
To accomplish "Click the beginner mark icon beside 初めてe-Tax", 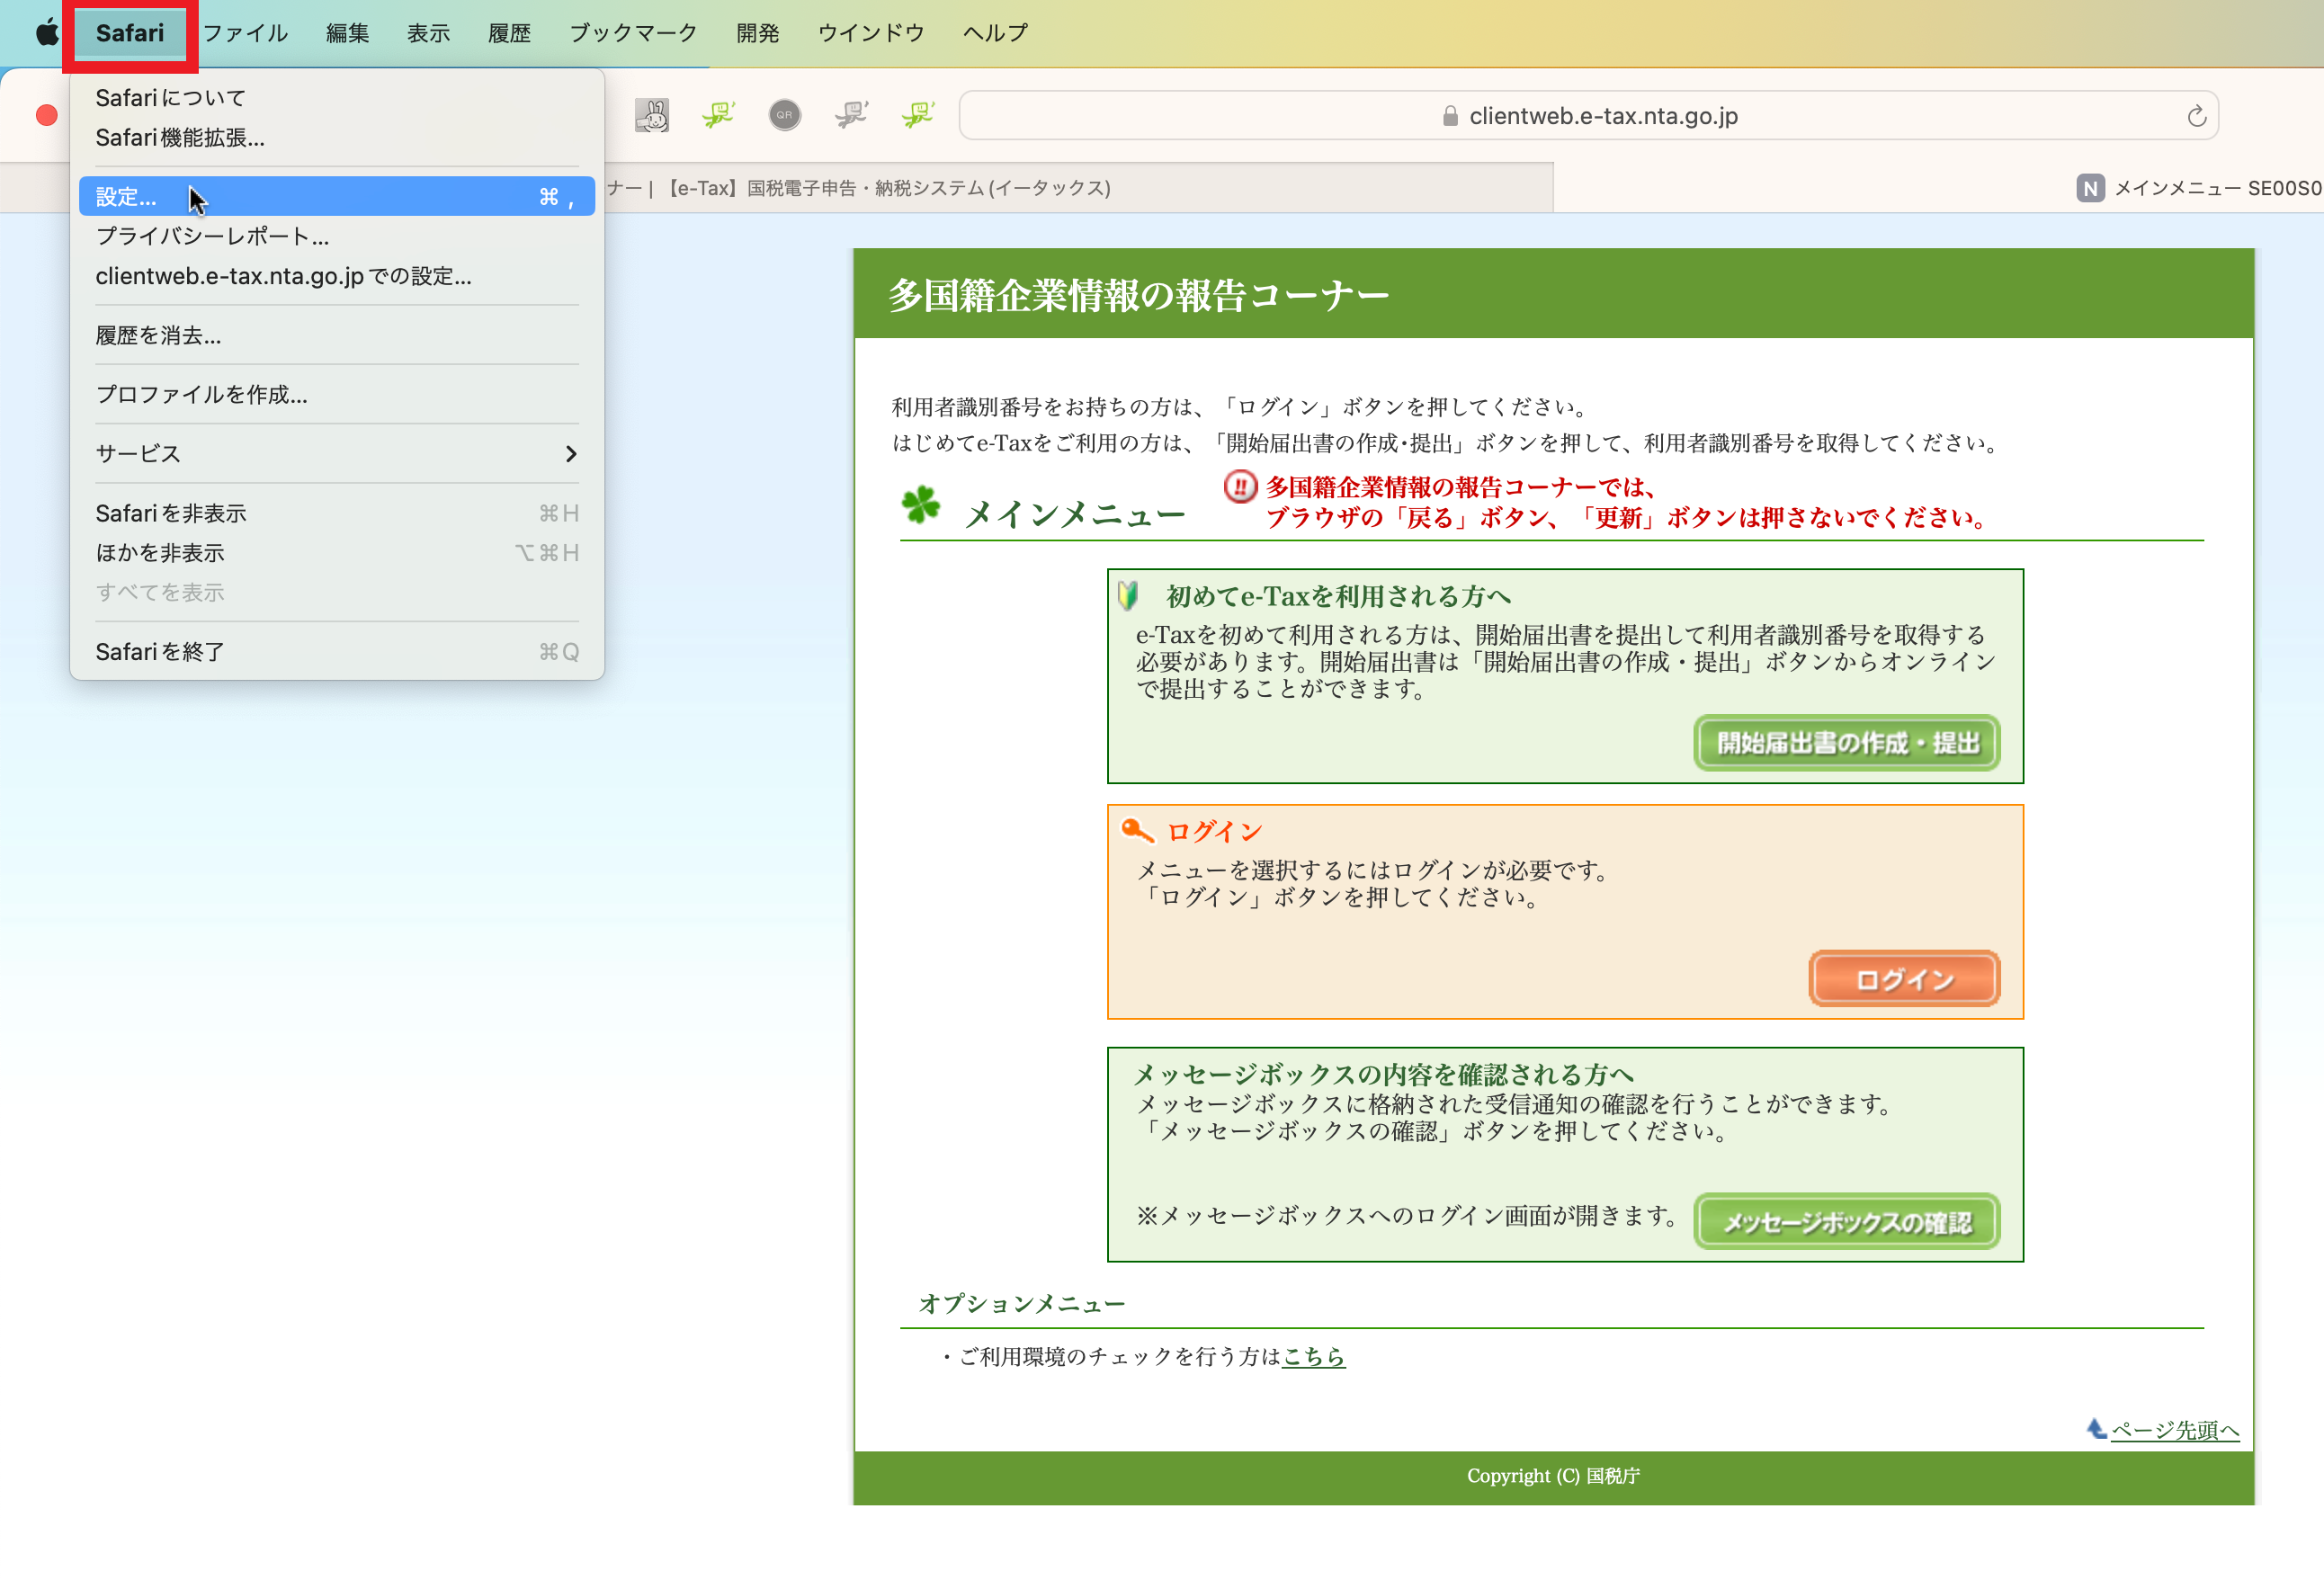I will (x=1129, y=596).
